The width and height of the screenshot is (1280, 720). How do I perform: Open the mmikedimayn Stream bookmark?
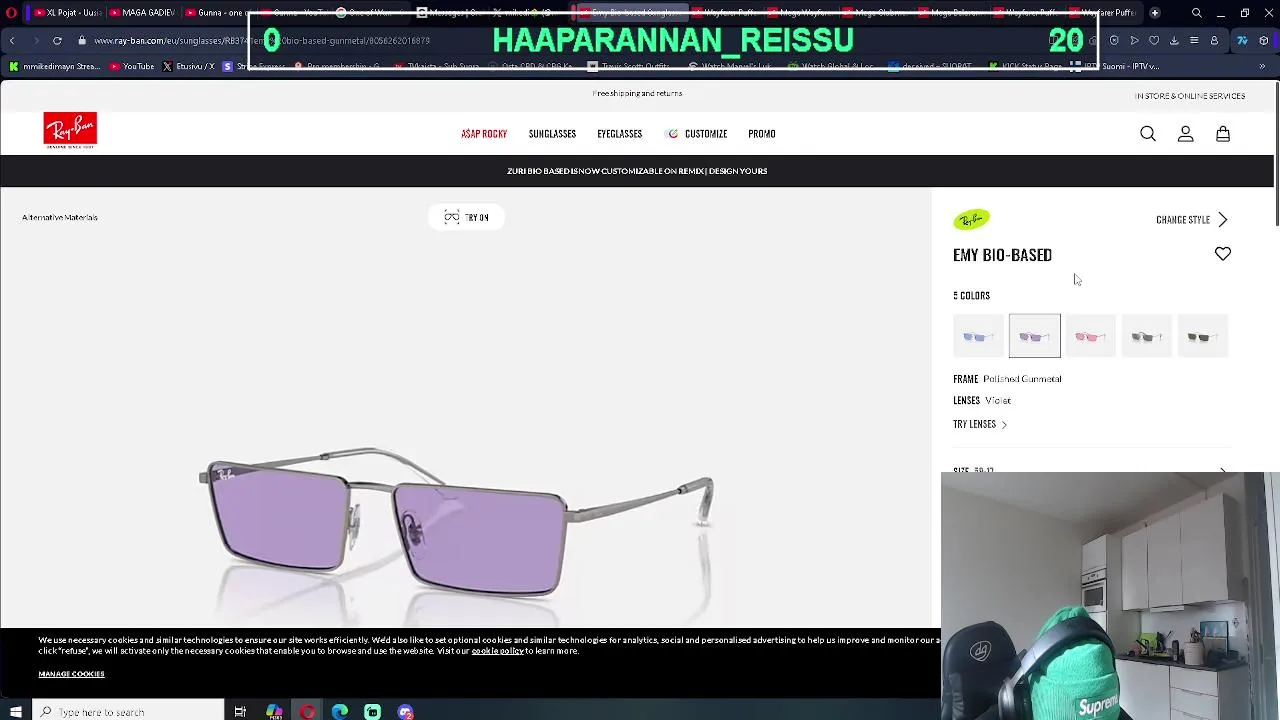click(x=55, y=66)
